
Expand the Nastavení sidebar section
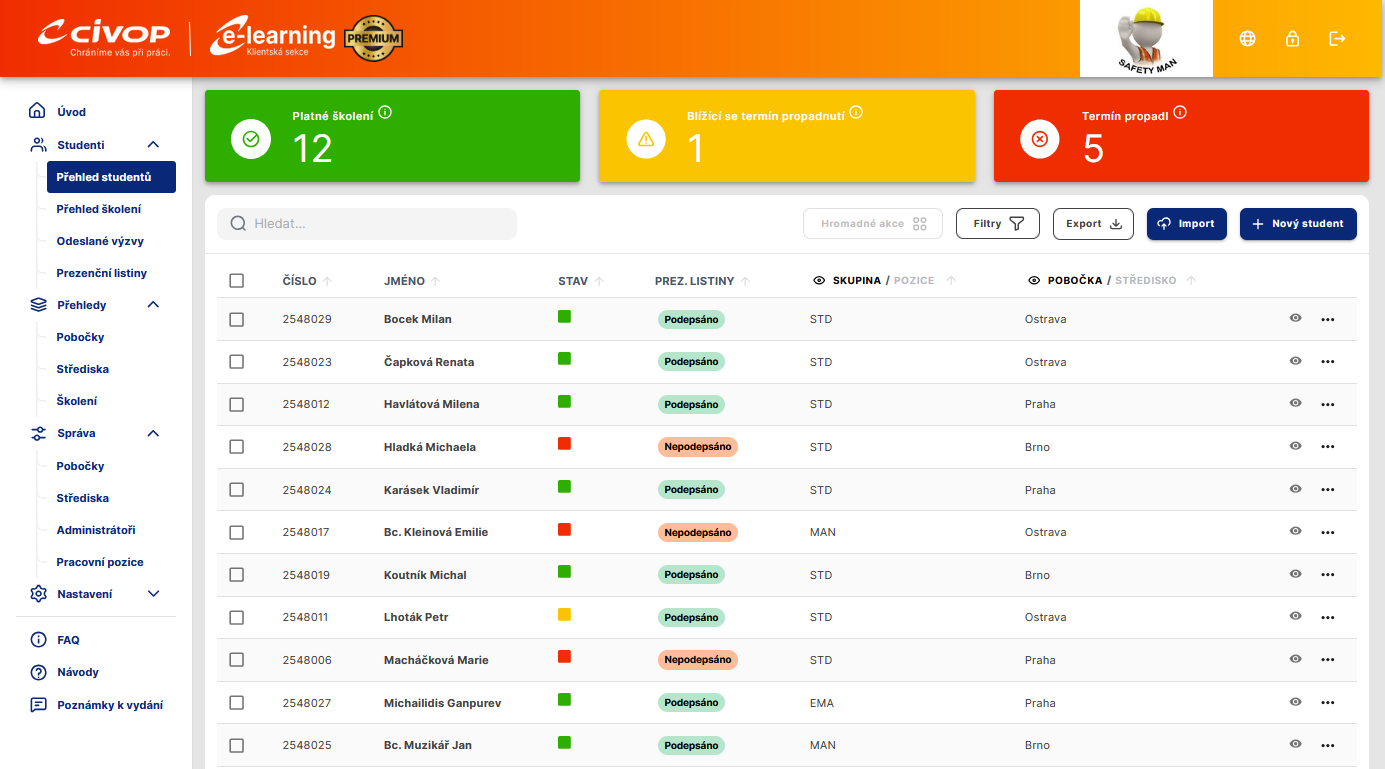pyautogui.click(x=153, y=594)
